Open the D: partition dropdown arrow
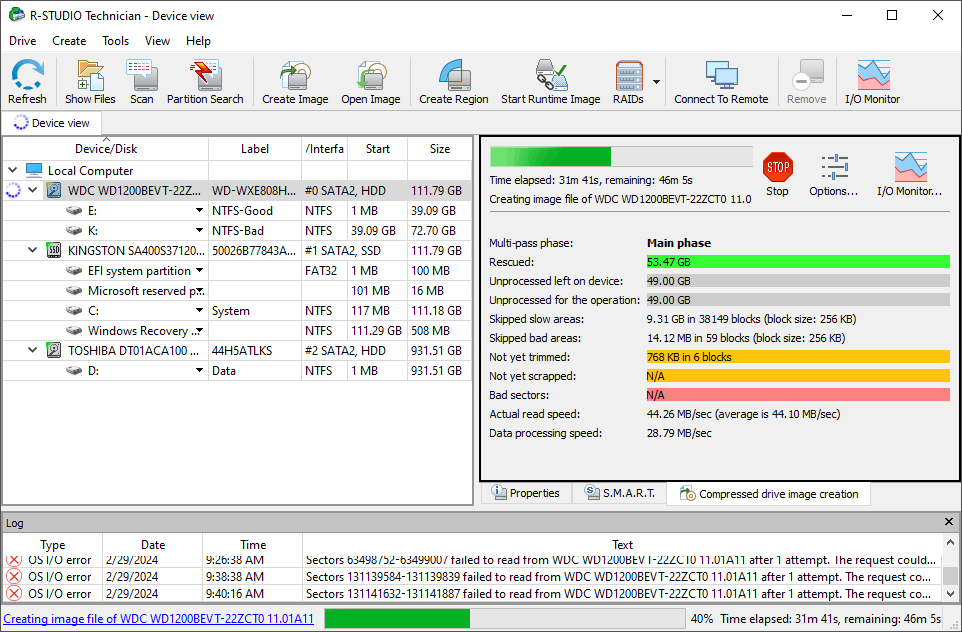 pyautogui.click(x=199, y=371)
